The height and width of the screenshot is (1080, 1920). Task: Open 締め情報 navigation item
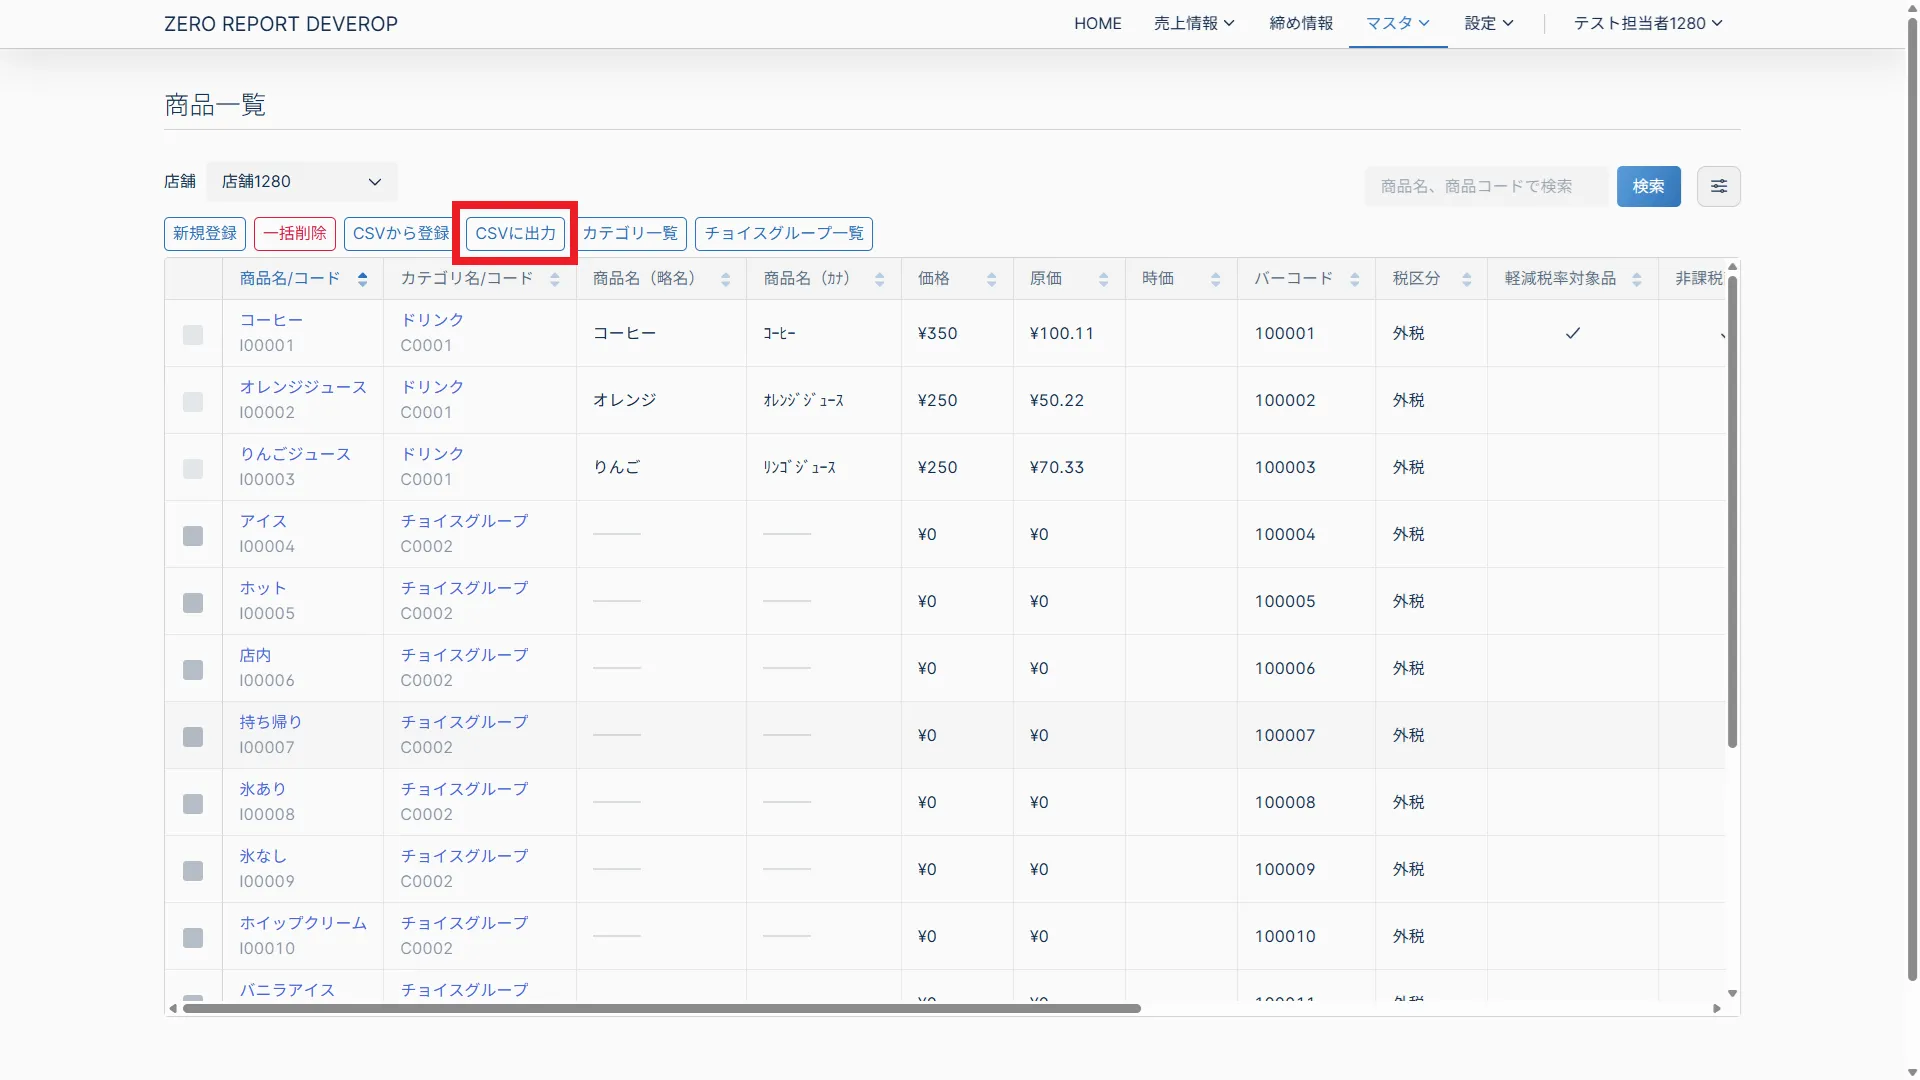[1301, 23]
